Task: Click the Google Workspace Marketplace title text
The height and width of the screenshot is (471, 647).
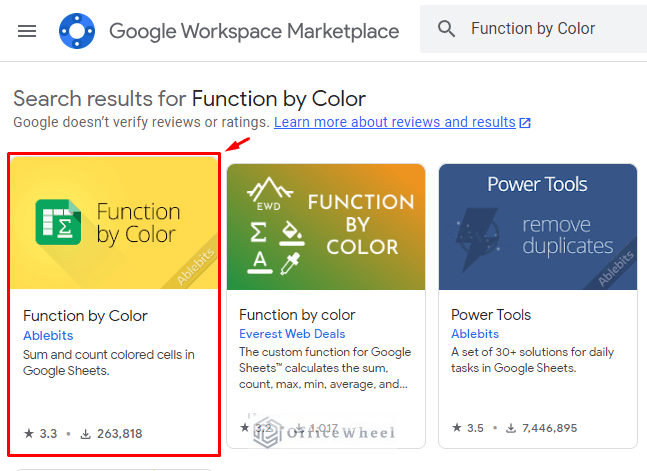Action: [x=254, y=31]
